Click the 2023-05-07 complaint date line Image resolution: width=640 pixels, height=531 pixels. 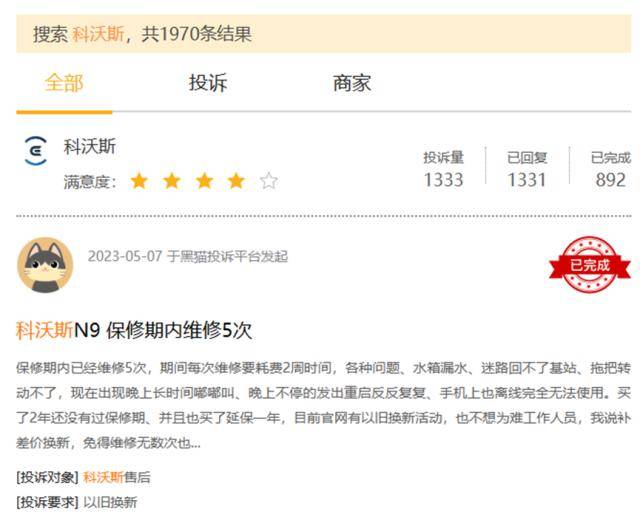pos(188,256)
